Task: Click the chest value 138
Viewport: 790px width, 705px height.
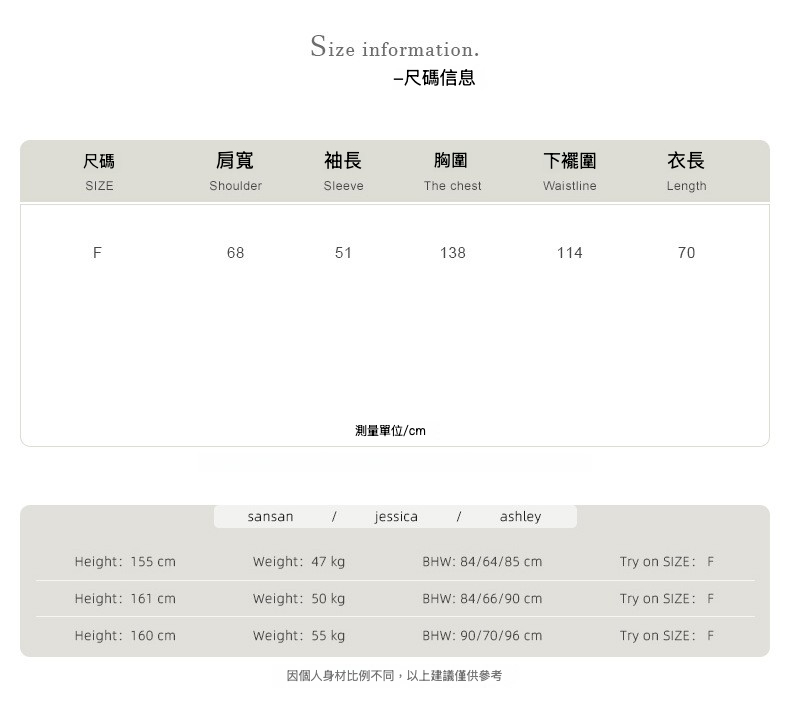Action: [452, 252]
